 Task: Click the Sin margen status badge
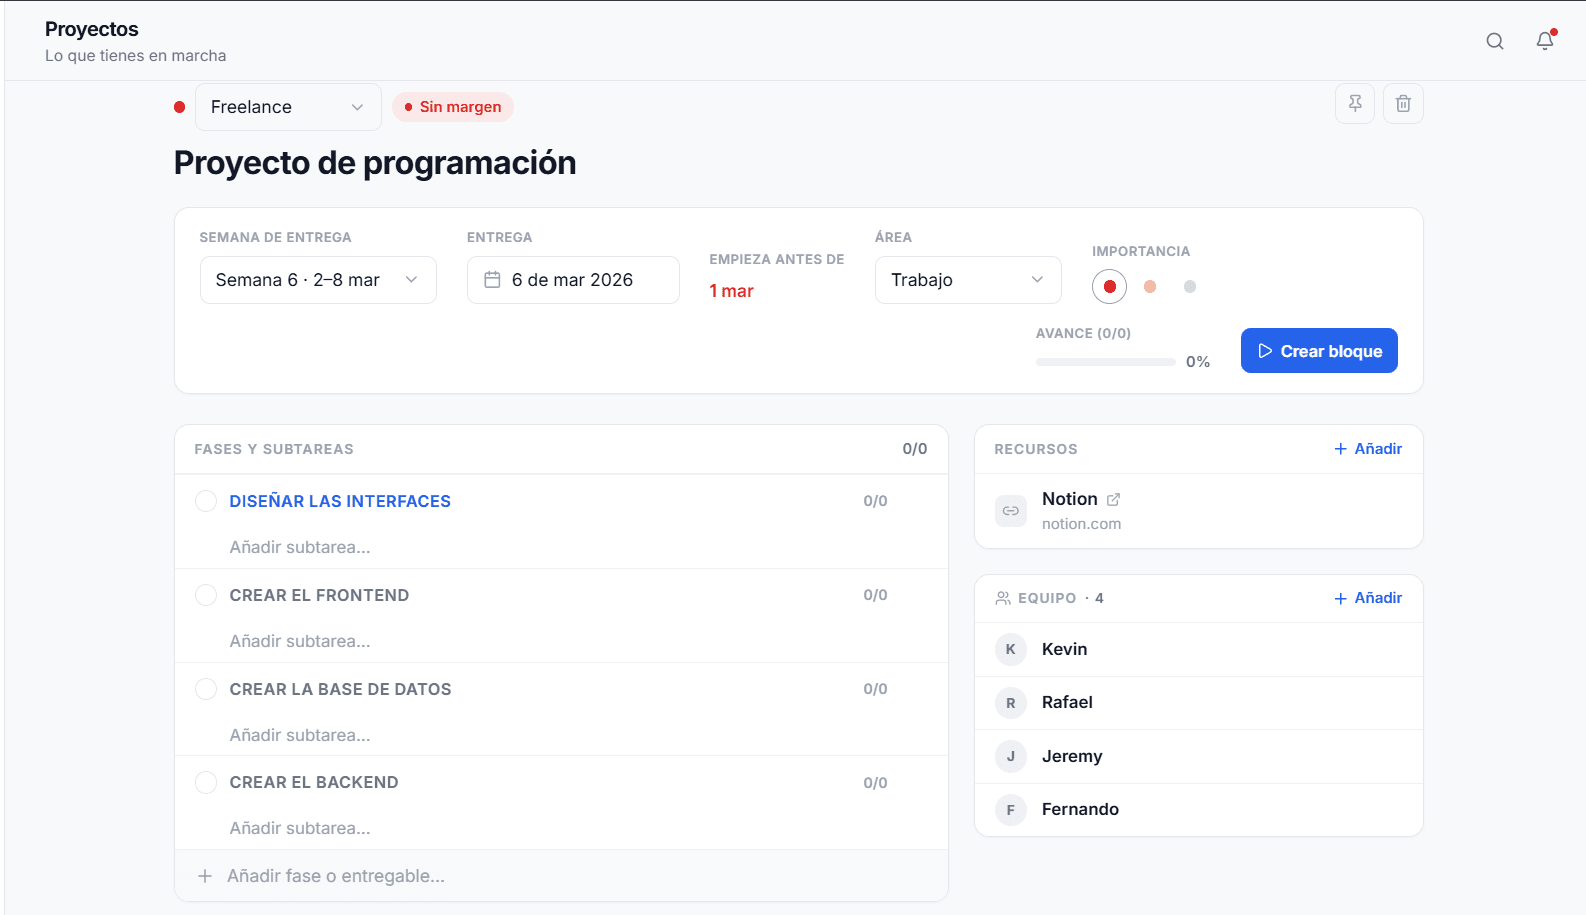(x=453, y=107)
